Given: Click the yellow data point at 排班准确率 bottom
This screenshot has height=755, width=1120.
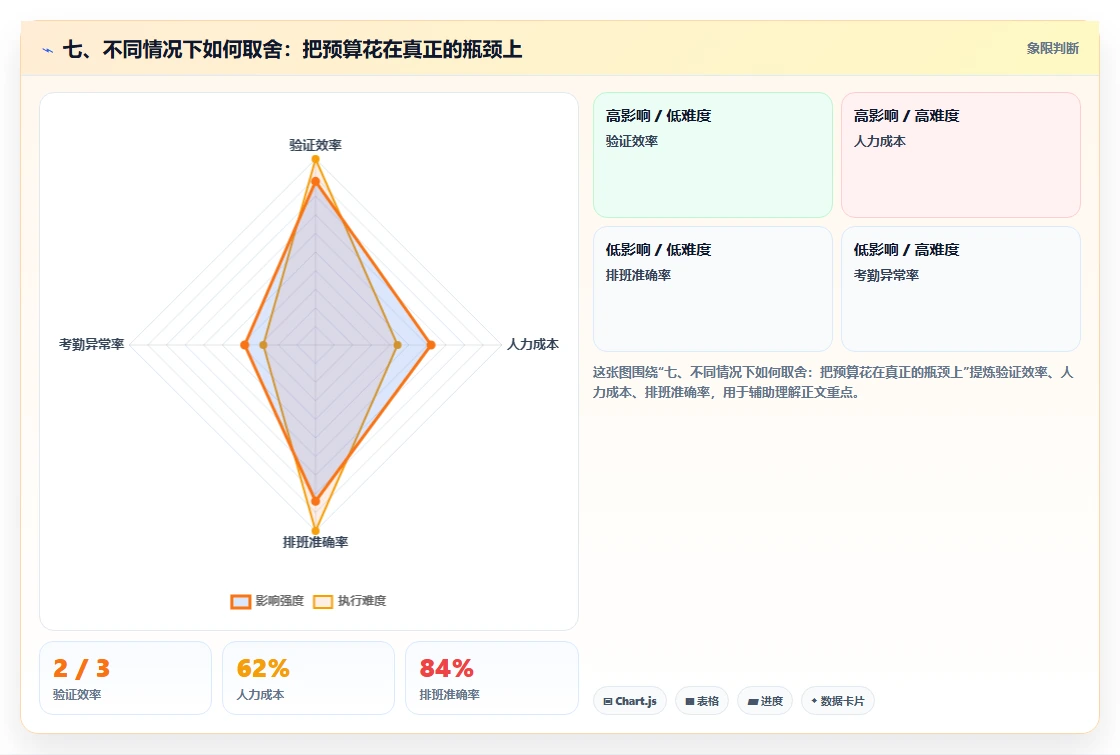Looking at the screenshot, I should tap(315, 531).
